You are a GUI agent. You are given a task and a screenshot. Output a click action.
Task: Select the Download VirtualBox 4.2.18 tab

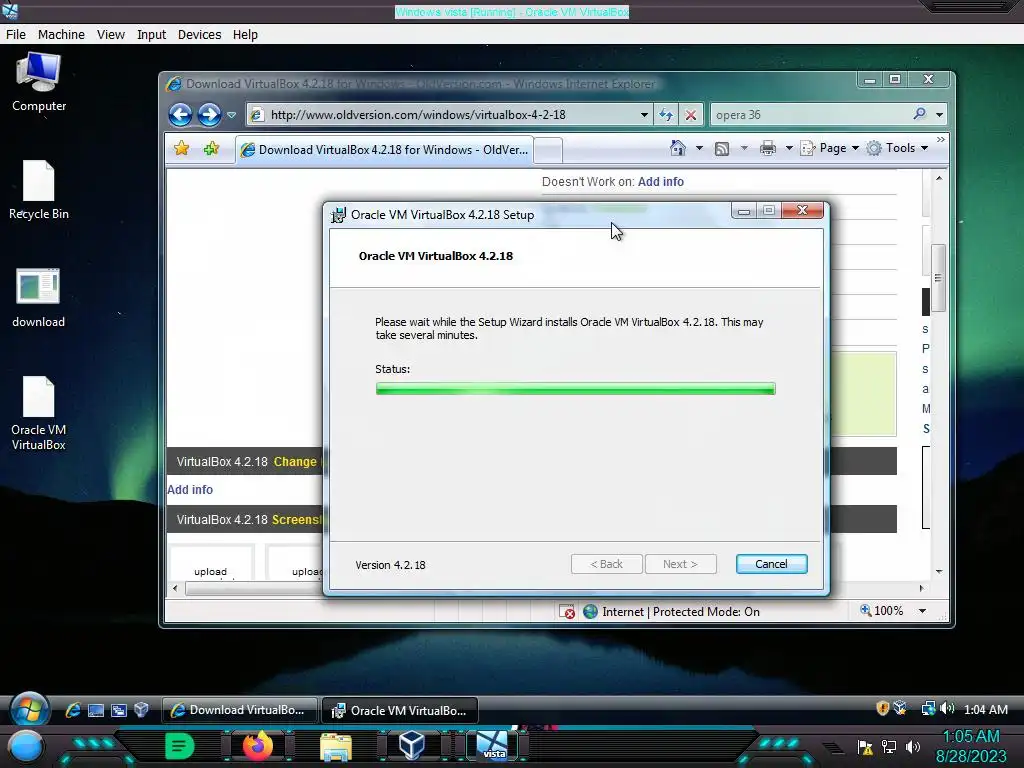point(384,150)
